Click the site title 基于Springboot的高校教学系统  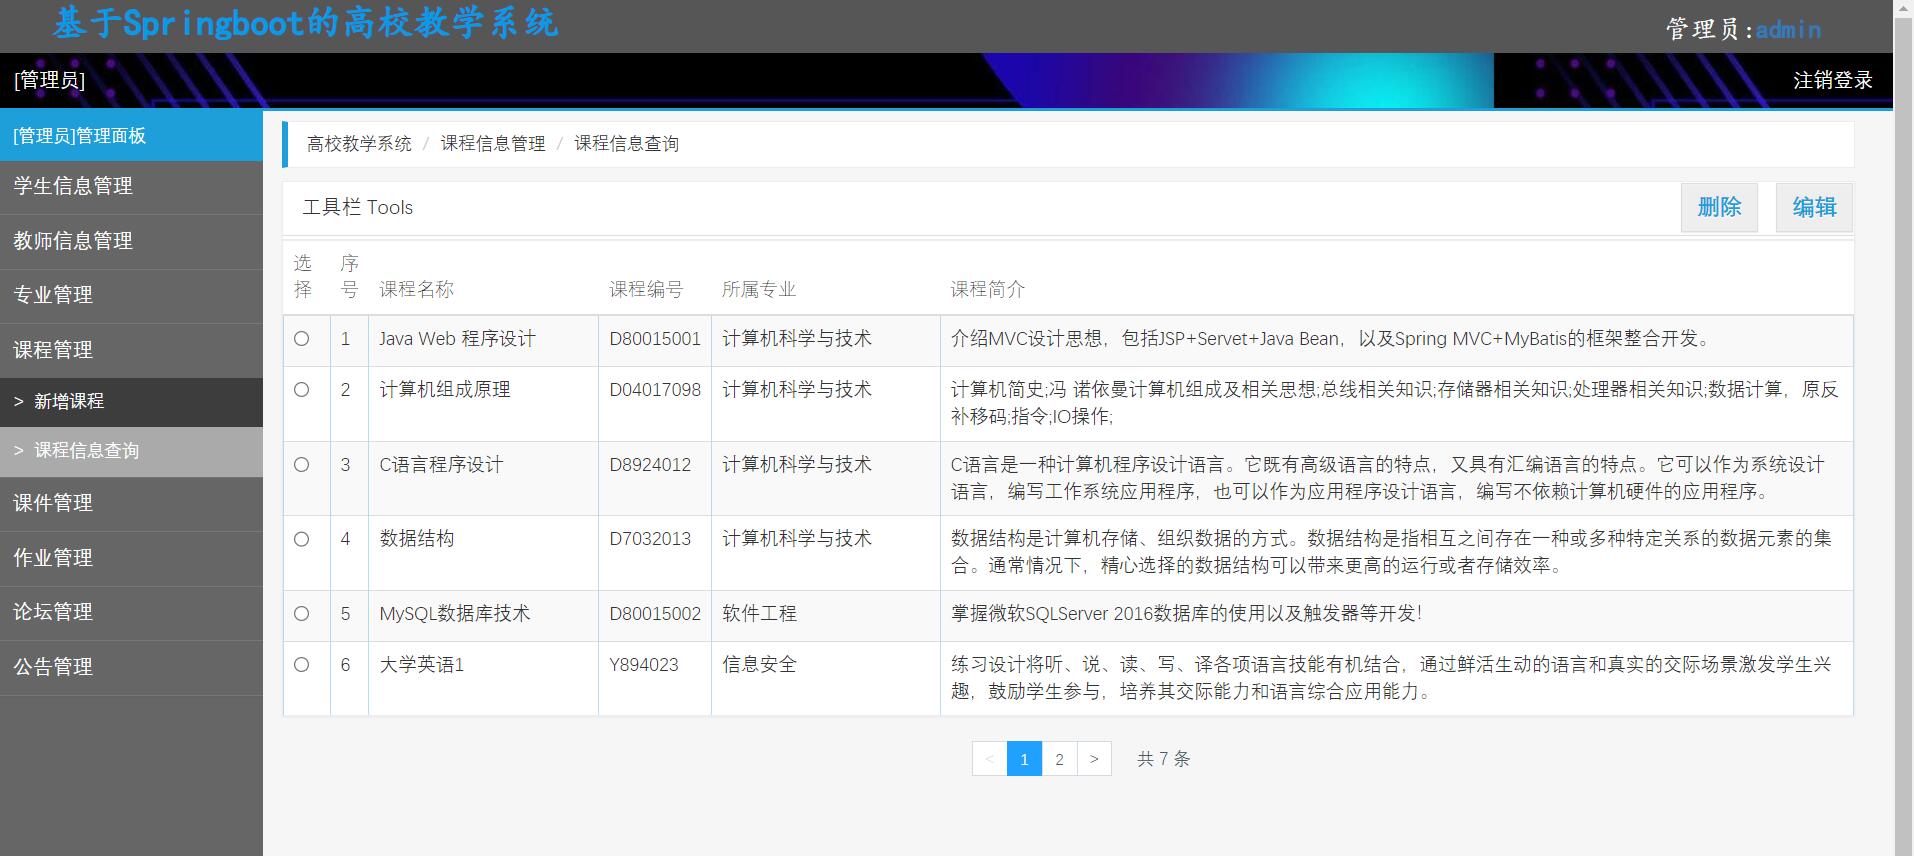(x=305, y=24)
